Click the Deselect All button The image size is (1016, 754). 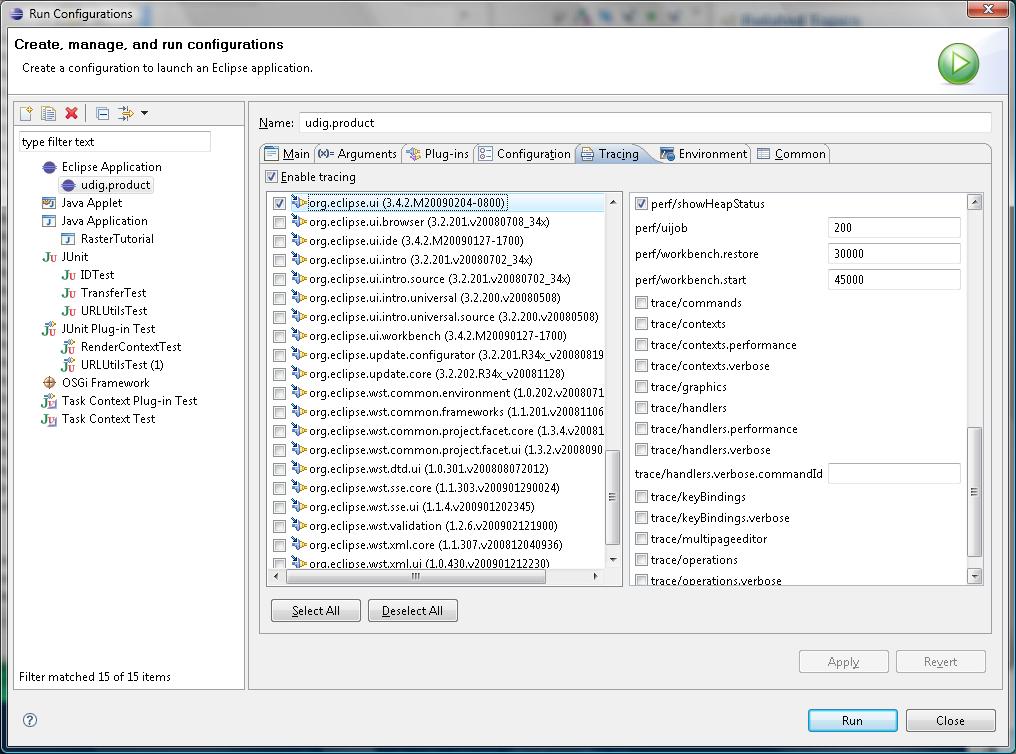coord(413,611)
